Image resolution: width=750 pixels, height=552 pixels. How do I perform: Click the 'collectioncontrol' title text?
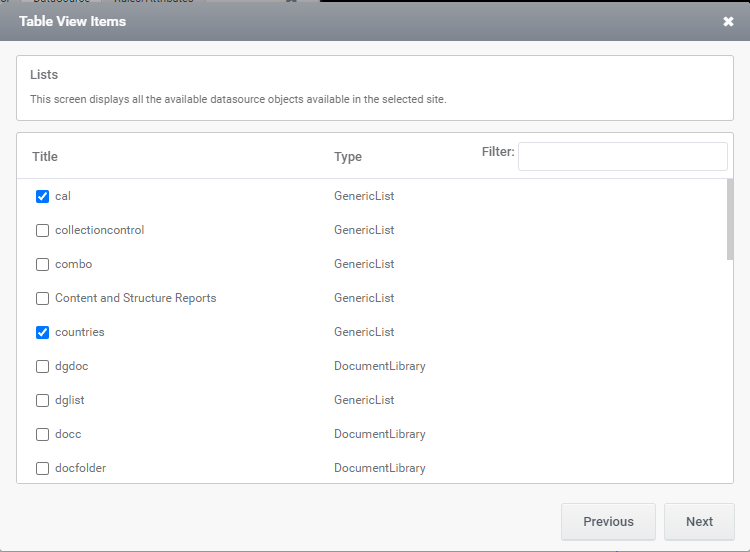point(99,230)
